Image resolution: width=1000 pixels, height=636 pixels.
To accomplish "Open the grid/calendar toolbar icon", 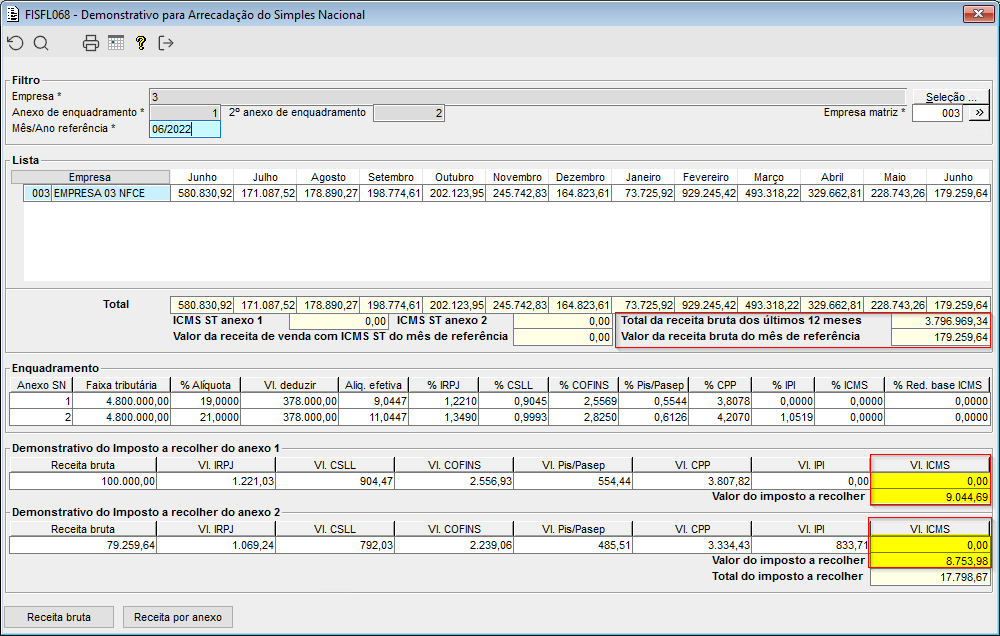I will pyautogui.click(x=116, y=43).
